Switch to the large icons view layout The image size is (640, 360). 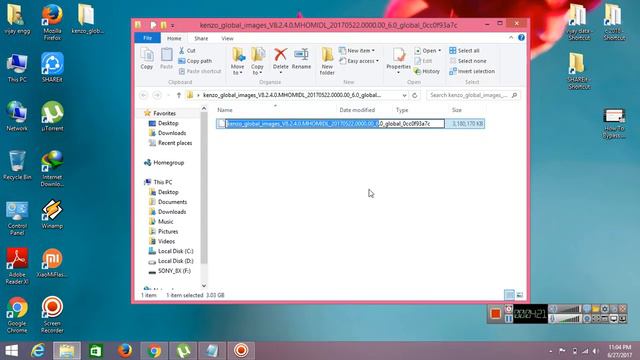coord(520,295)
